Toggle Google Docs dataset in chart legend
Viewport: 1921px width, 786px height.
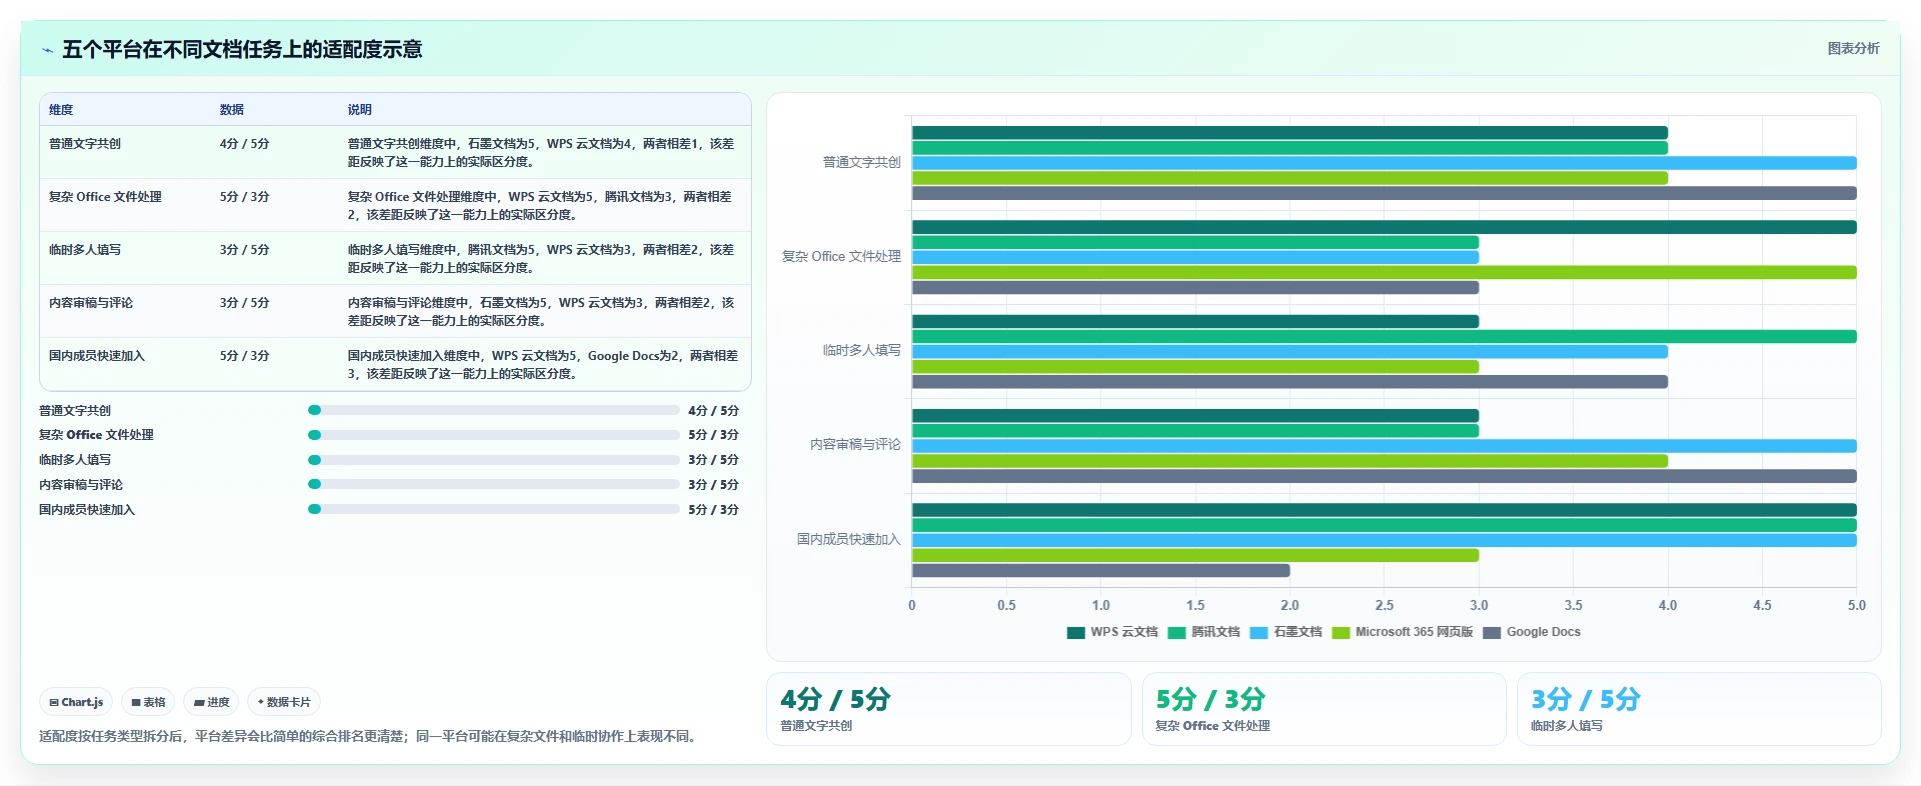click(1532, 632)
